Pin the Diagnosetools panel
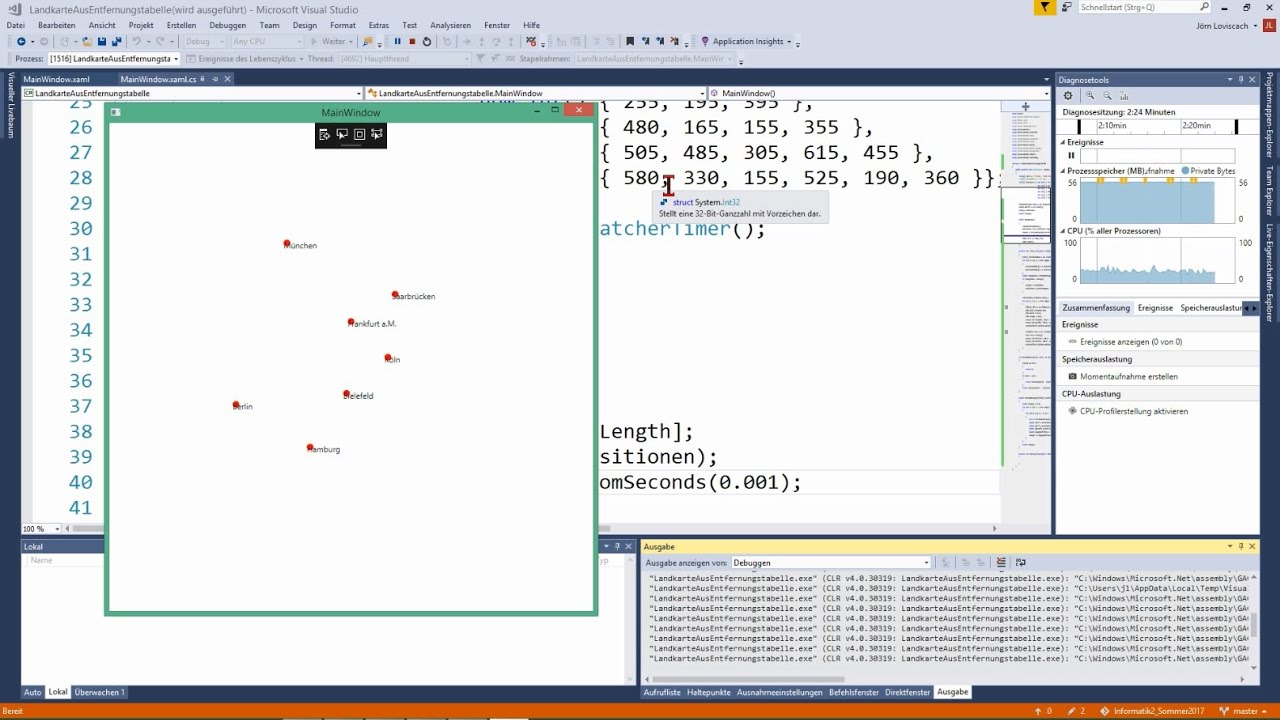 (1241, 80)
